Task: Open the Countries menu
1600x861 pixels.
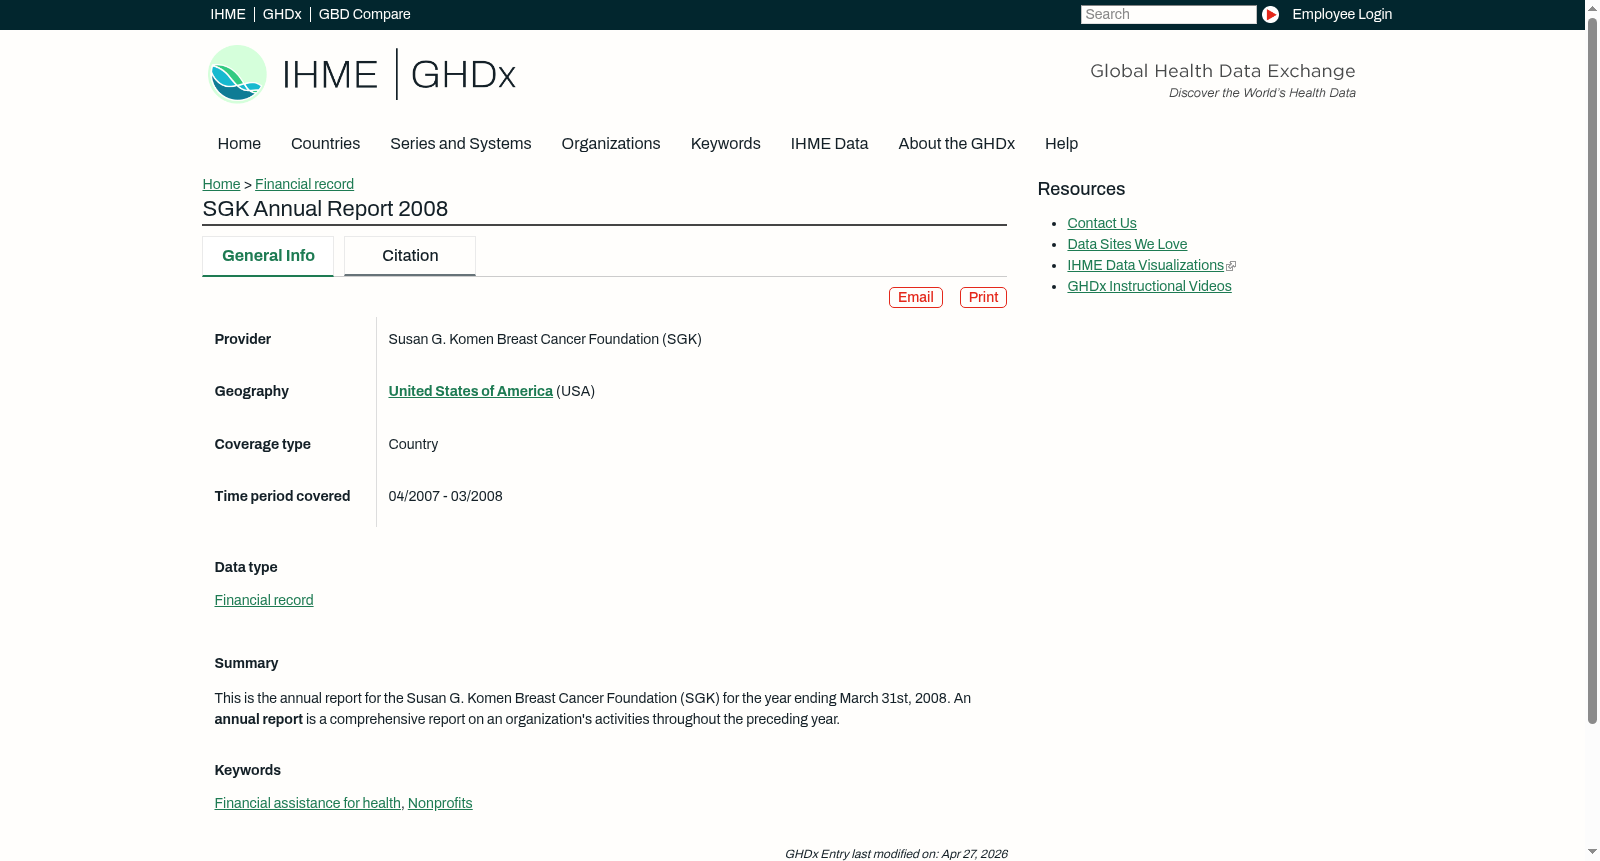Action: 325,144
